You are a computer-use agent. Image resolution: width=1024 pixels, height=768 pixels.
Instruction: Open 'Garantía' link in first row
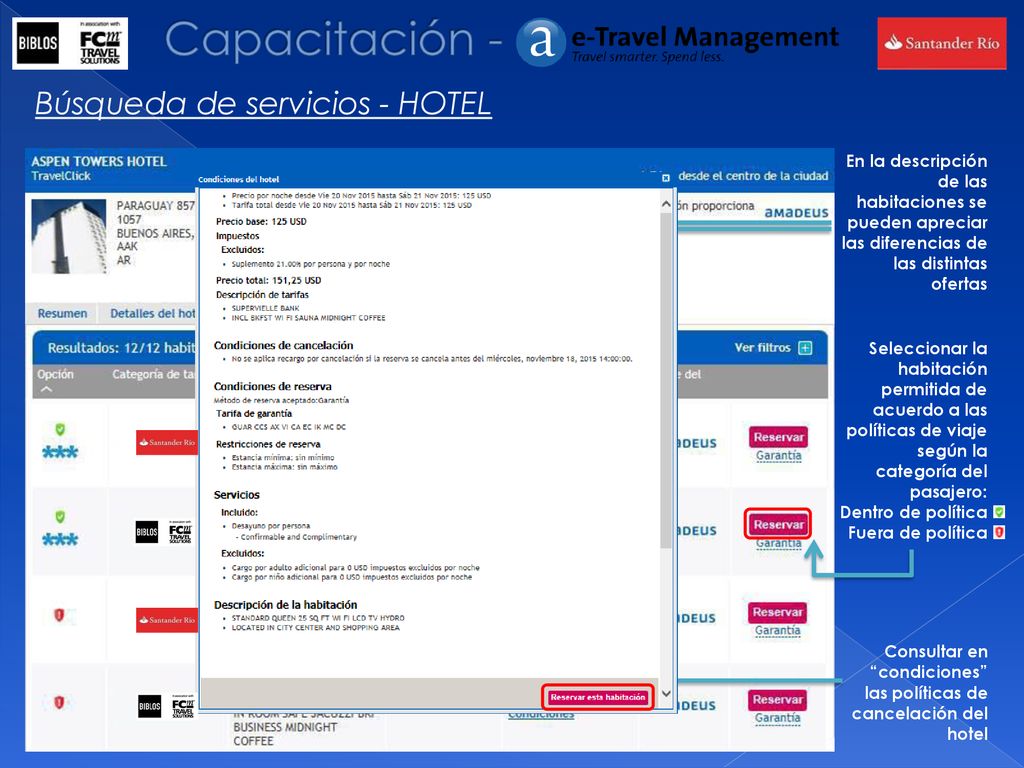coord(778,456)
